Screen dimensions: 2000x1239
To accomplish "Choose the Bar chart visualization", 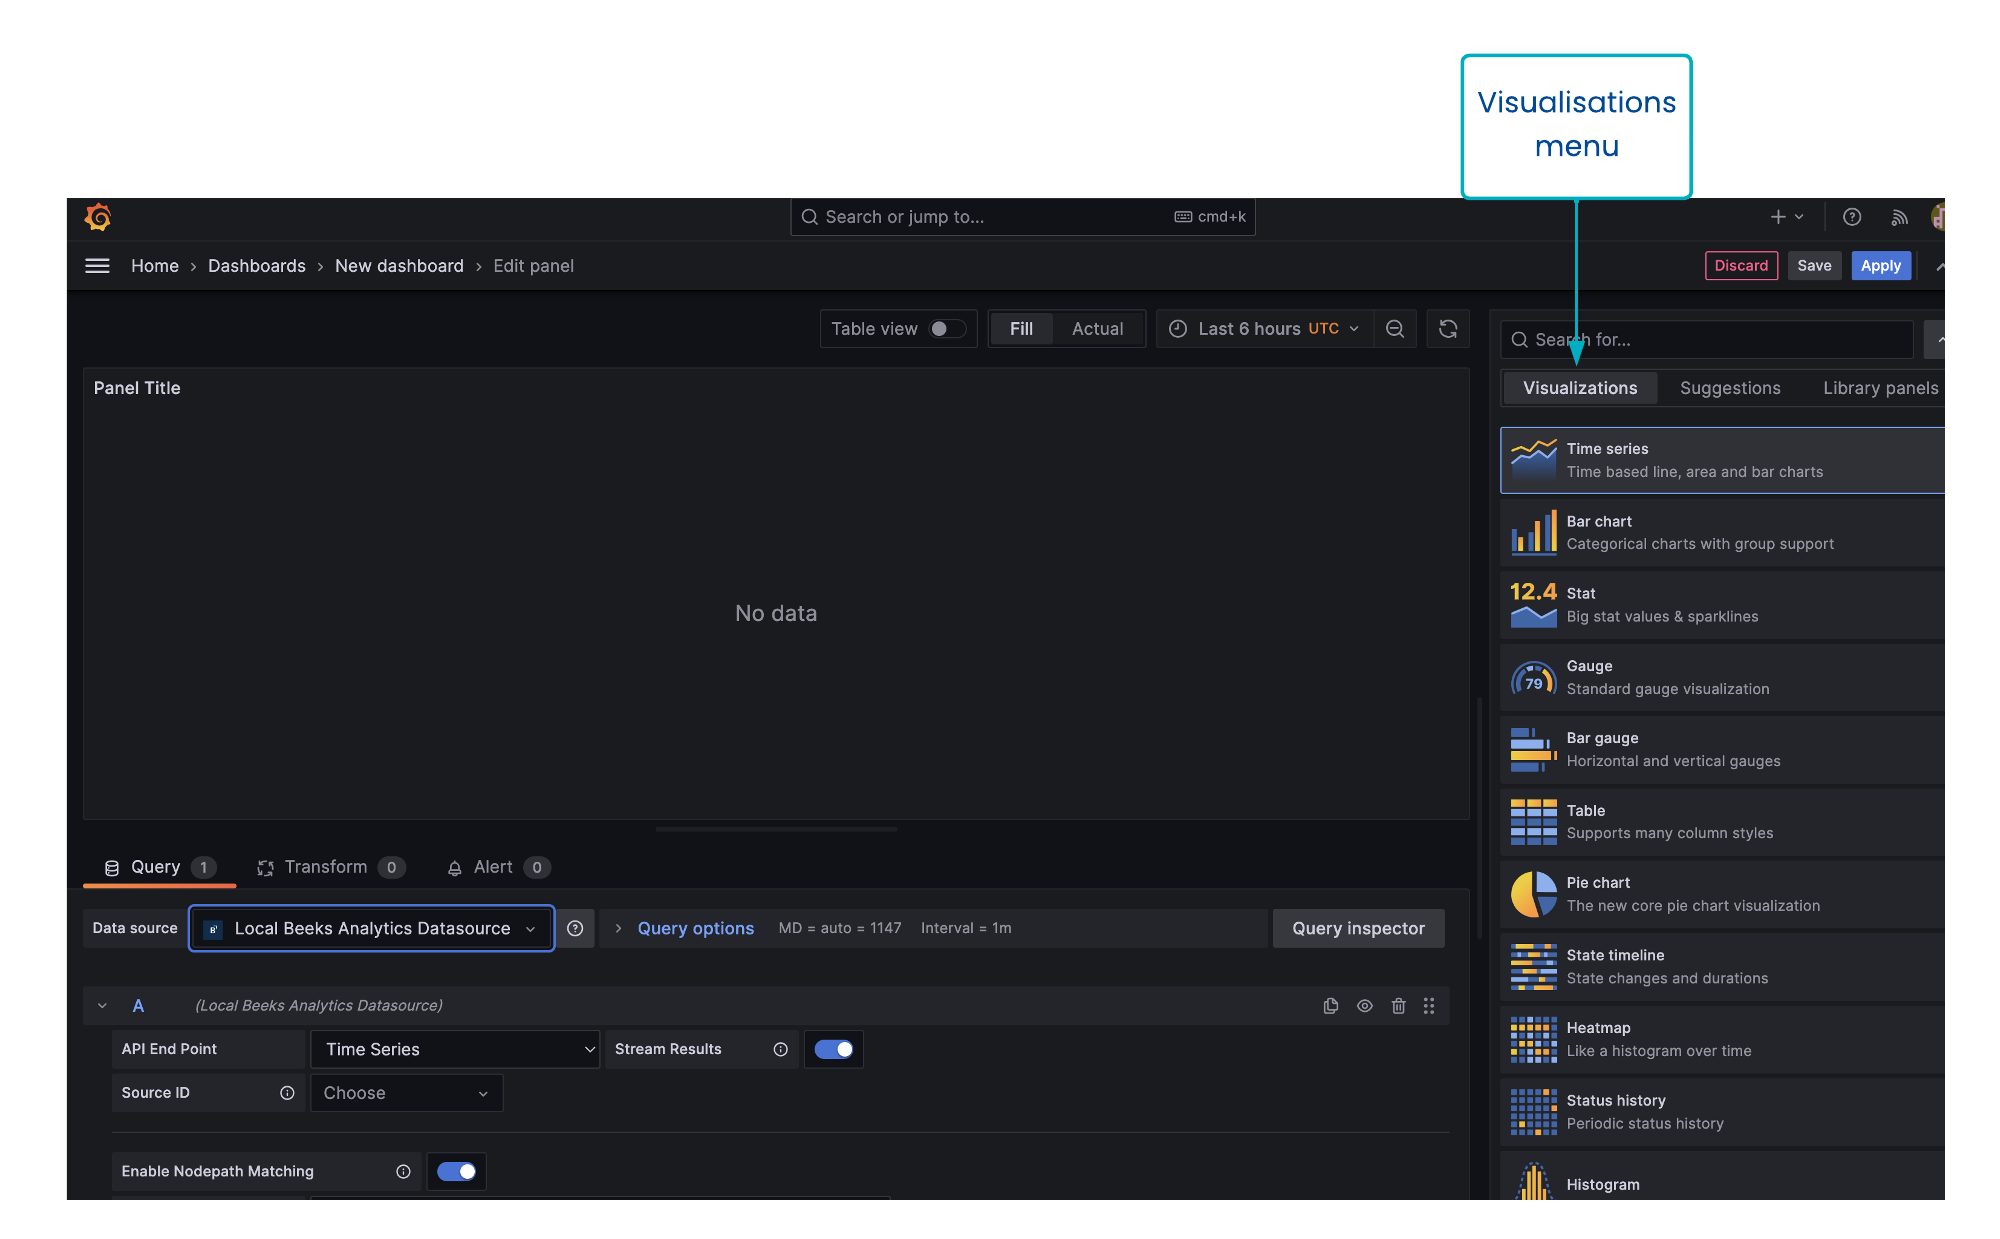I will click(1722, 533).
